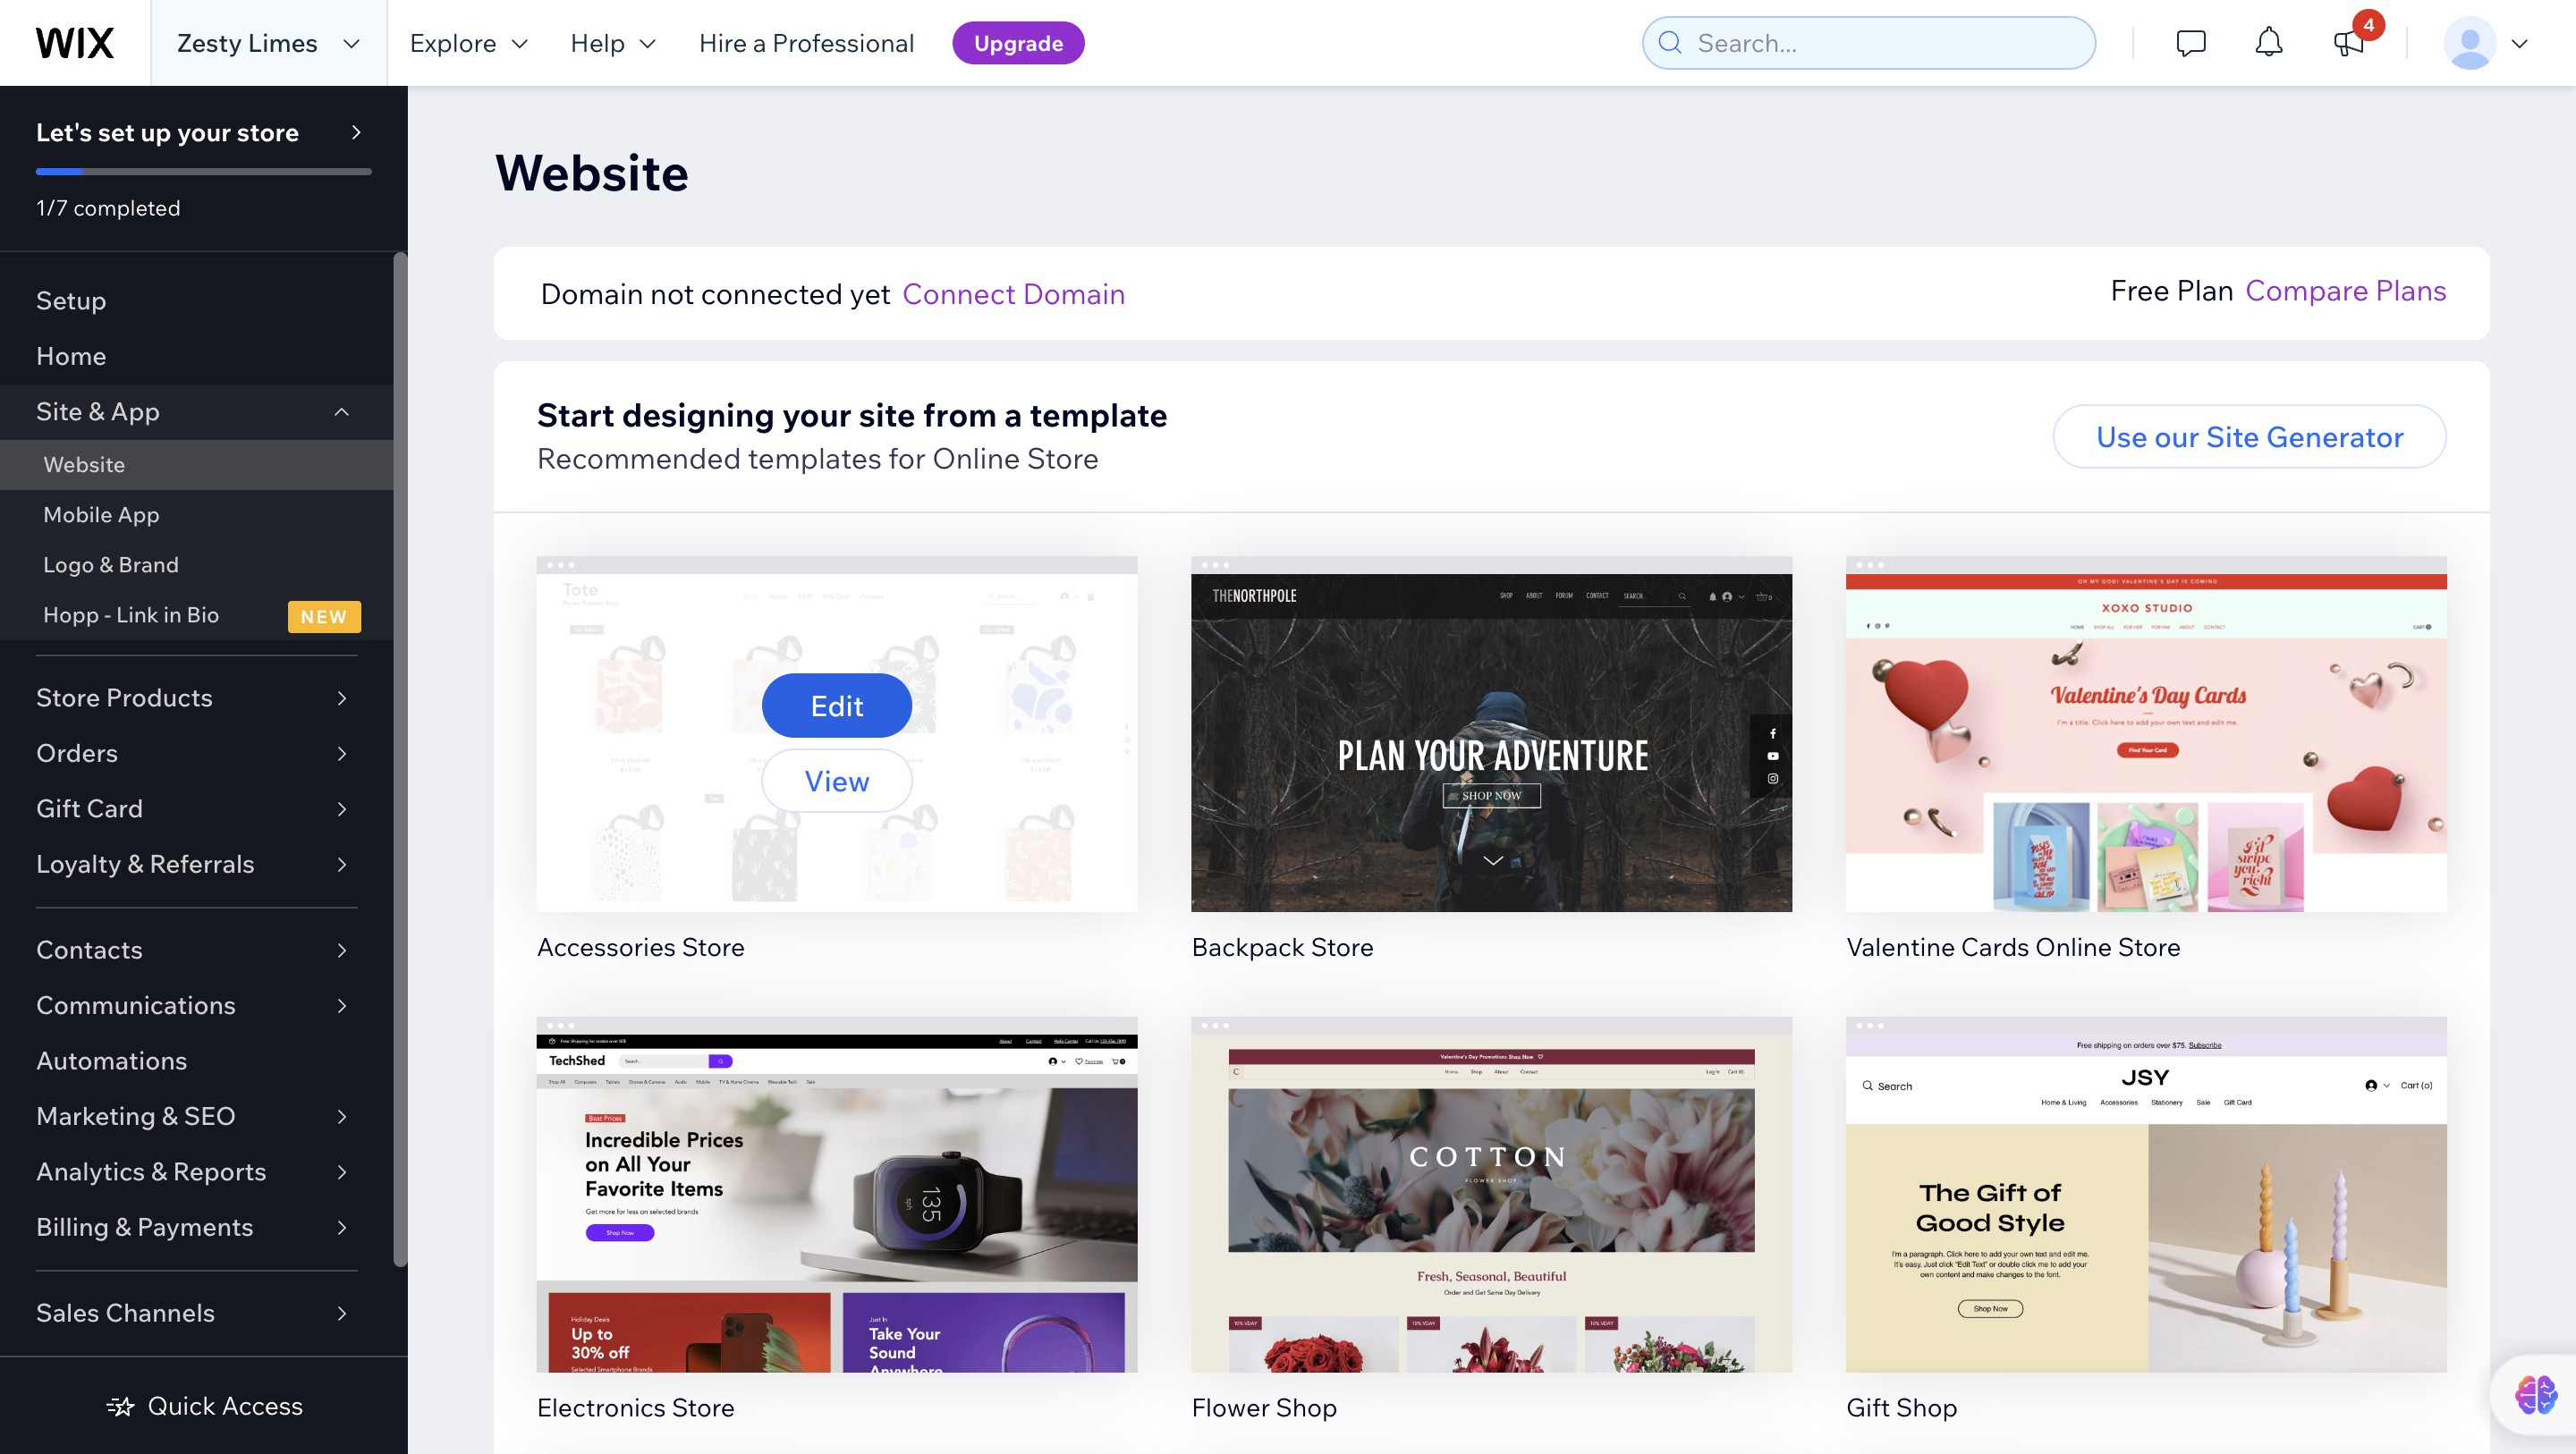The width and height of the screenshot is (2576, 1454).
Task: Open the announcements megaphone icon
Action: (2348, 43)
